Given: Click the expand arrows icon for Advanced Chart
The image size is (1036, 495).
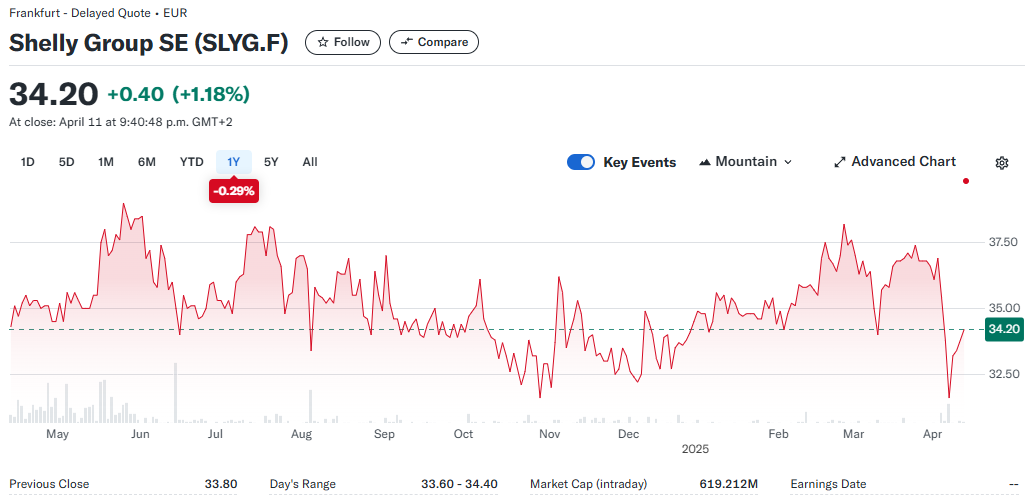Looking at the screenshot, I should click(840, 162).
